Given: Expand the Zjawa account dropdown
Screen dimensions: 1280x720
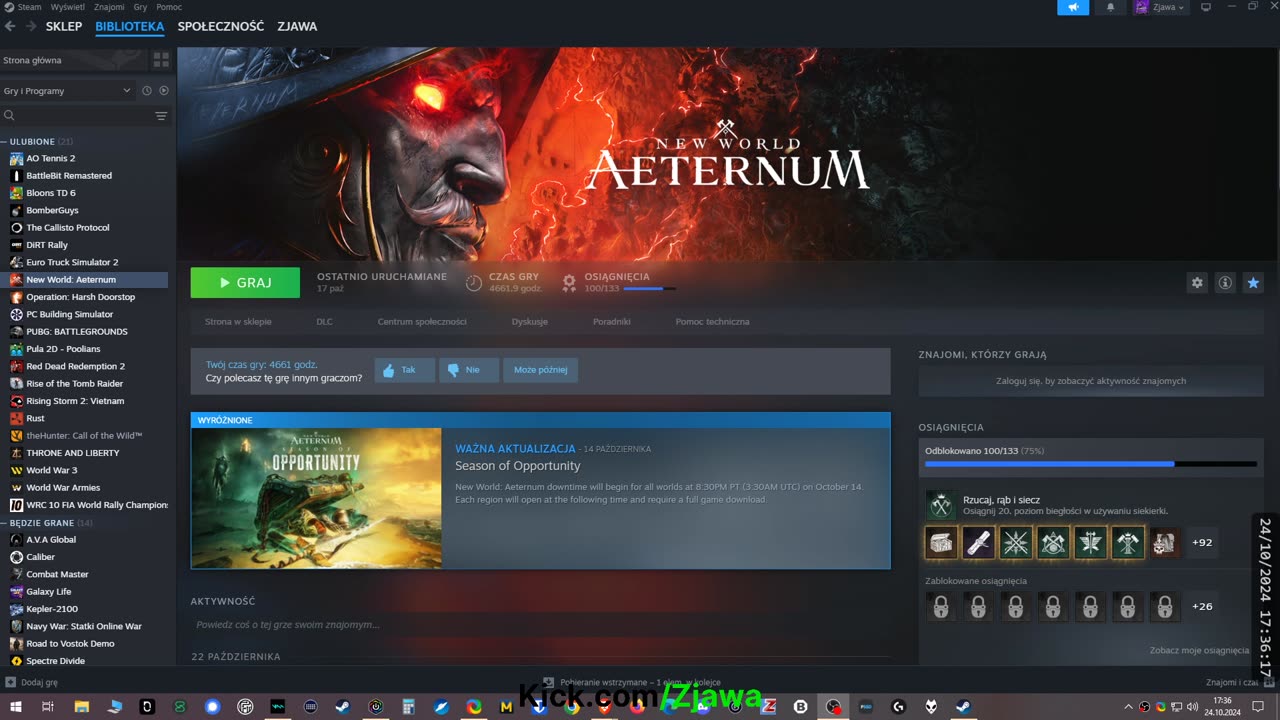Looking at the screenshot, I should 1160,7.
